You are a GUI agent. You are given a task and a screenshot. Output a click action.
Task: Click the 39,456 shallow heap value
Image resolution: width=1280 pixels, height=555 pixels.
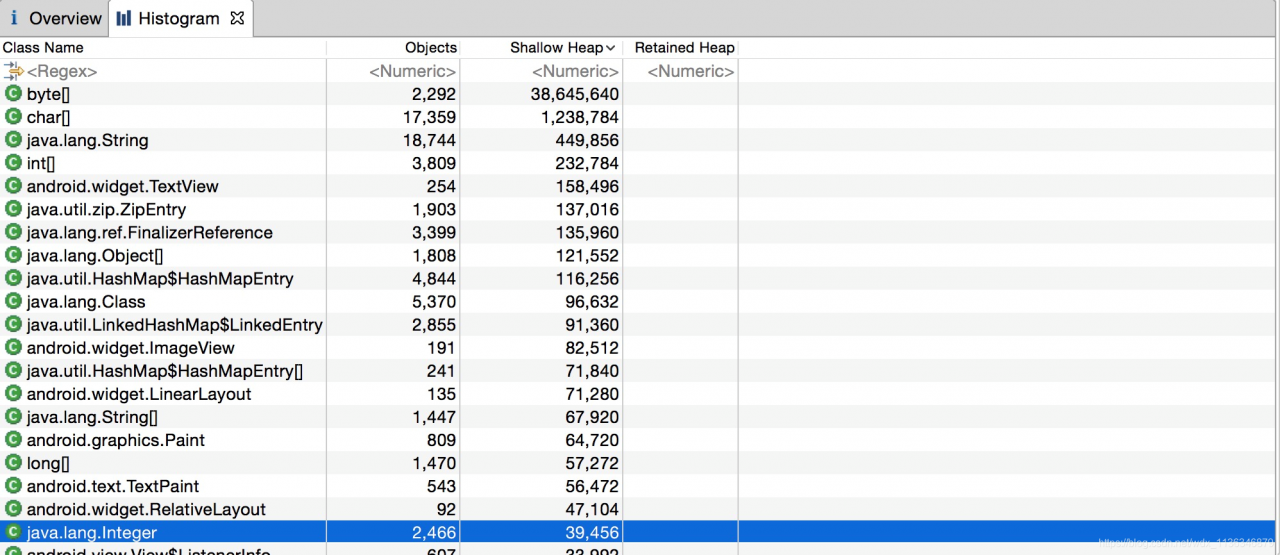592,532
